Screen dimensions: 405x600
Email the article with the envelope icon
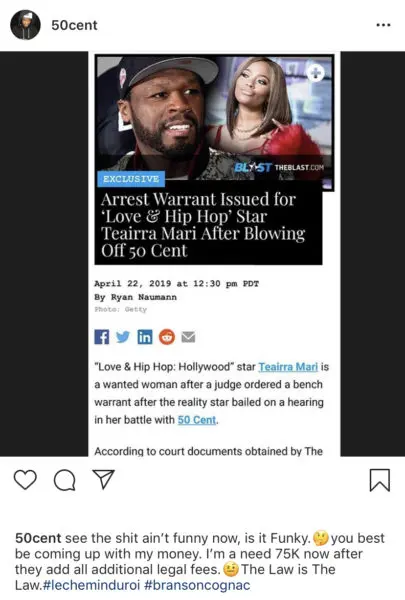188,337
